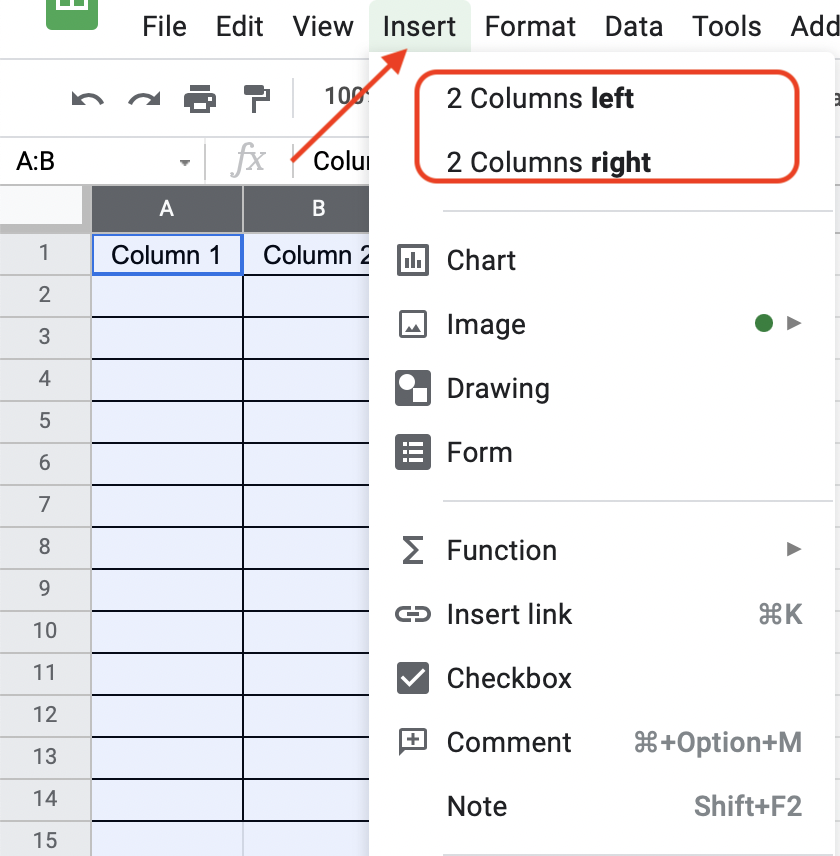840x856 pixels.
Task: Choose 2 Columns left option
Action: (540, 99)
